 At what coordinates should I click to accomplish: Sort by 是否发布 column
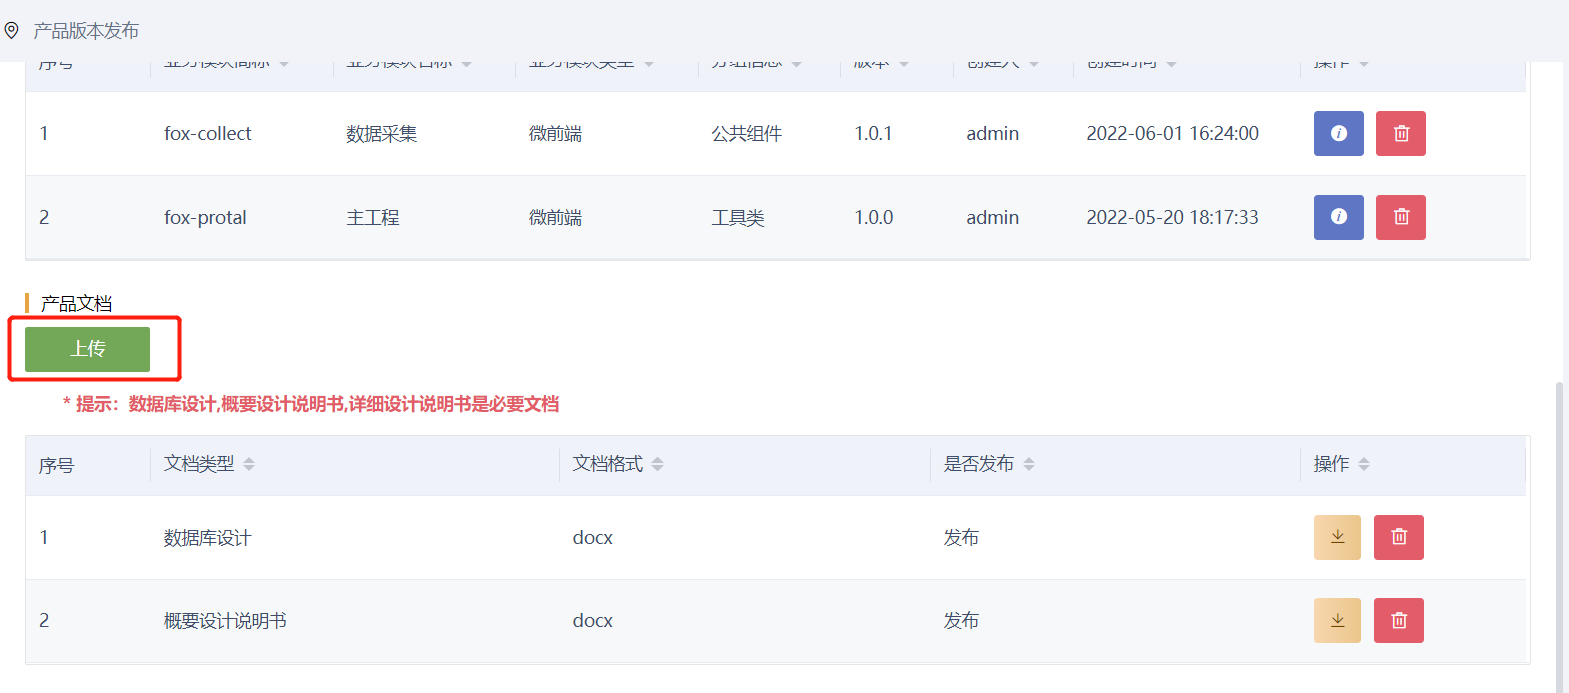(1029, 464)
